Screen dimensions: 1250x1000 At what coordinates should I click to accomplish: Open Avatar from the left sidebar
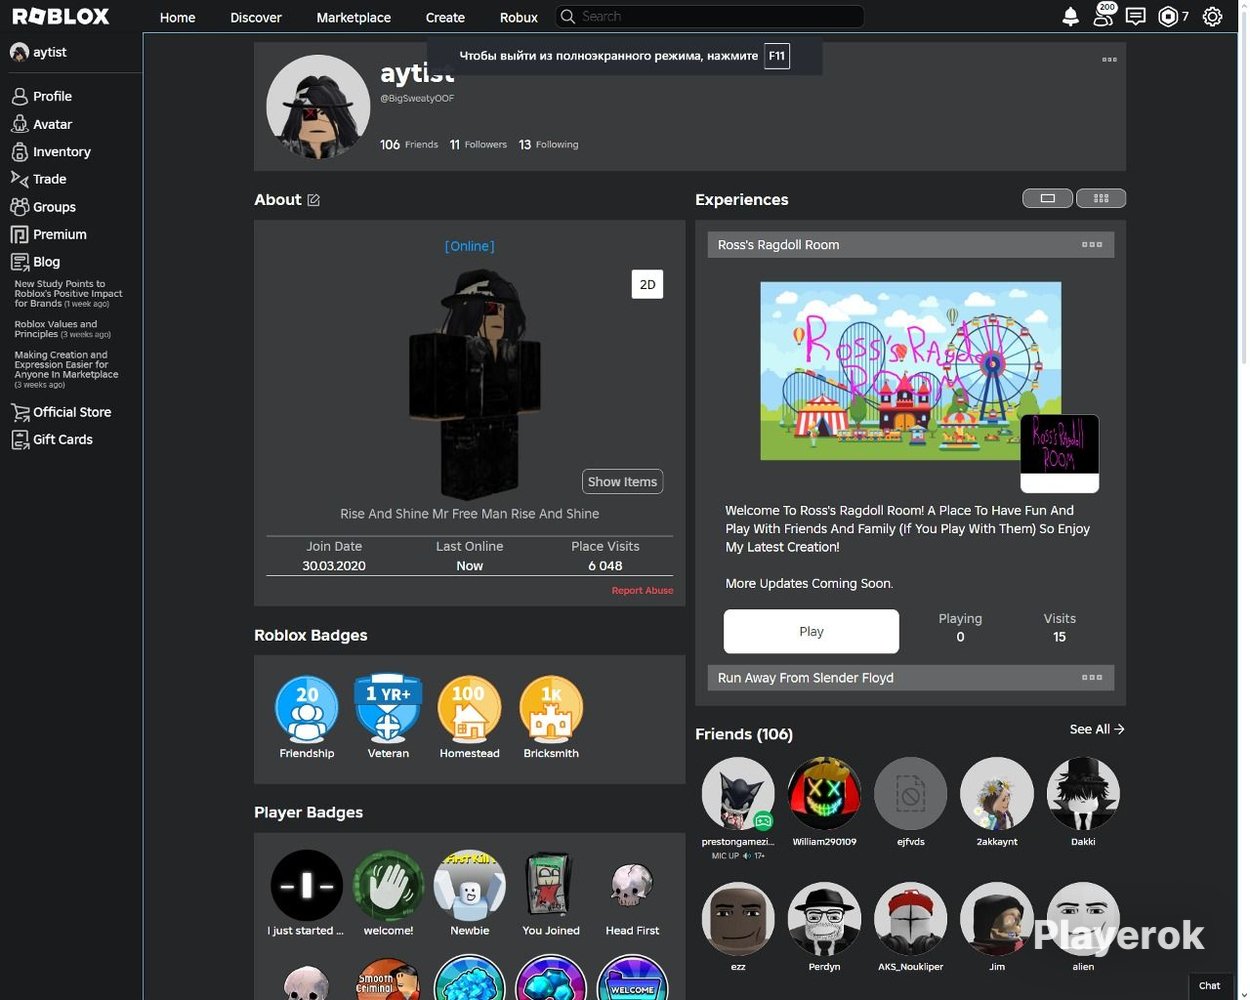click(x=41, y=125)
